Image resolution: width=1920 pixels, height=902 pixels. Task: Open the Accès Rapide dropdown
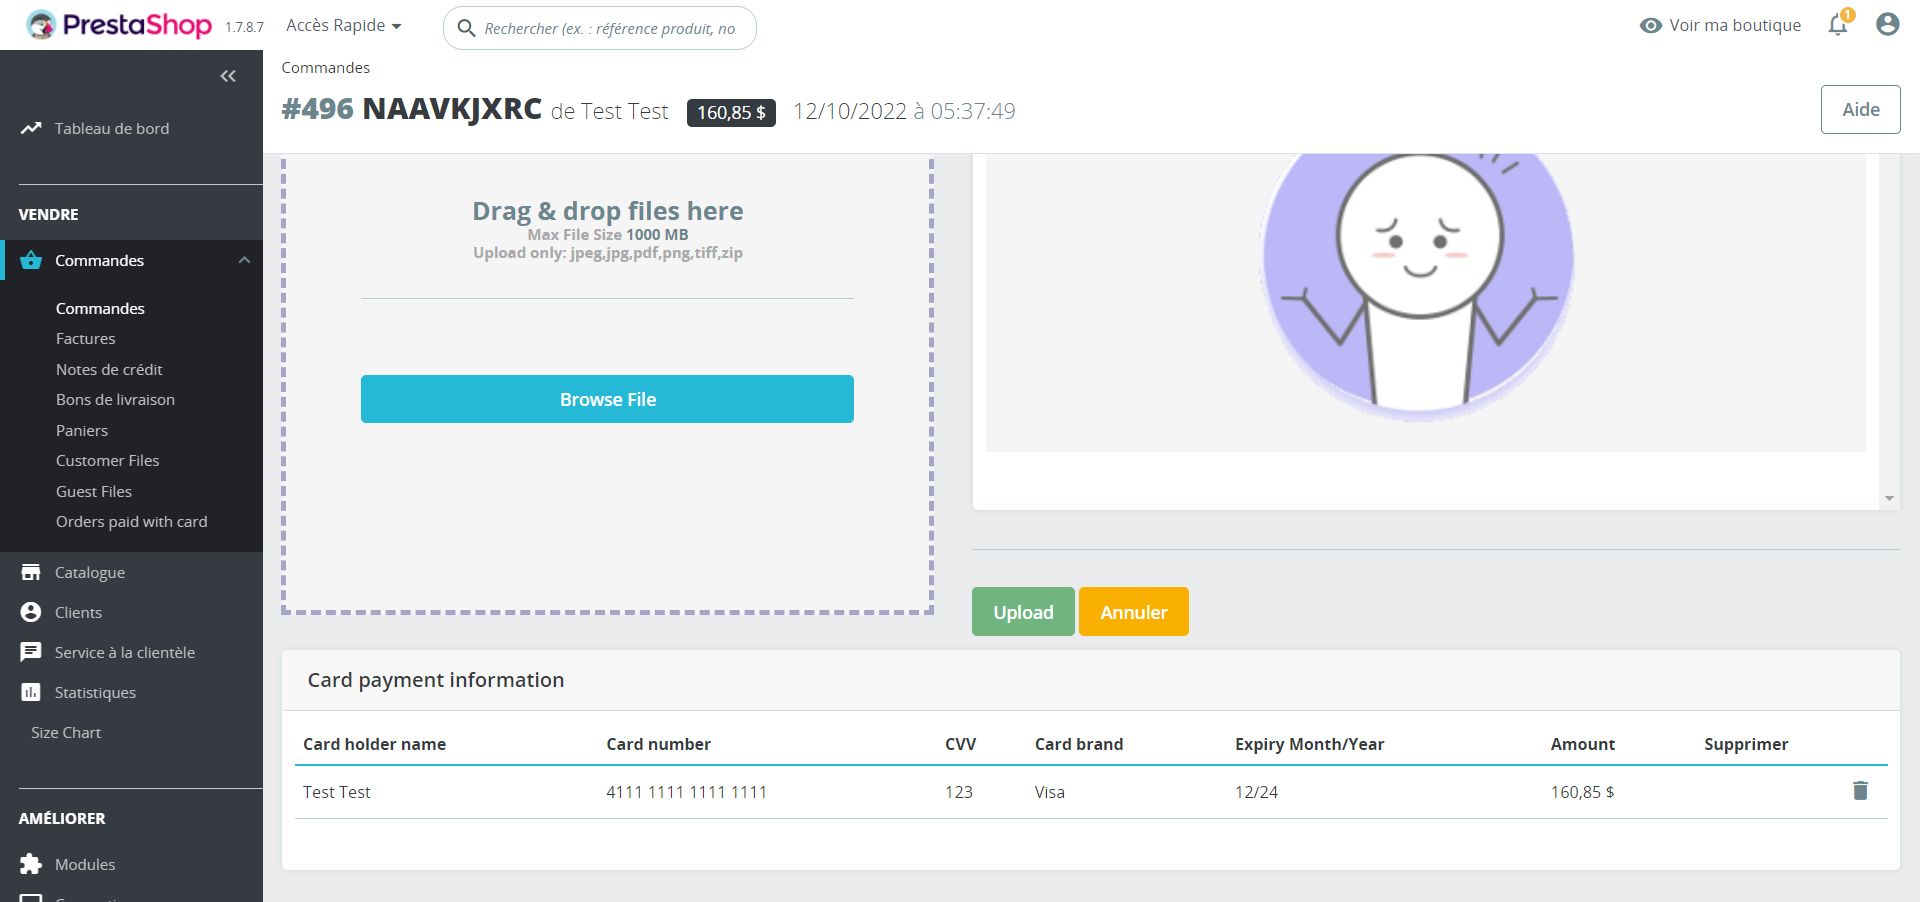(x=343, y=26)
